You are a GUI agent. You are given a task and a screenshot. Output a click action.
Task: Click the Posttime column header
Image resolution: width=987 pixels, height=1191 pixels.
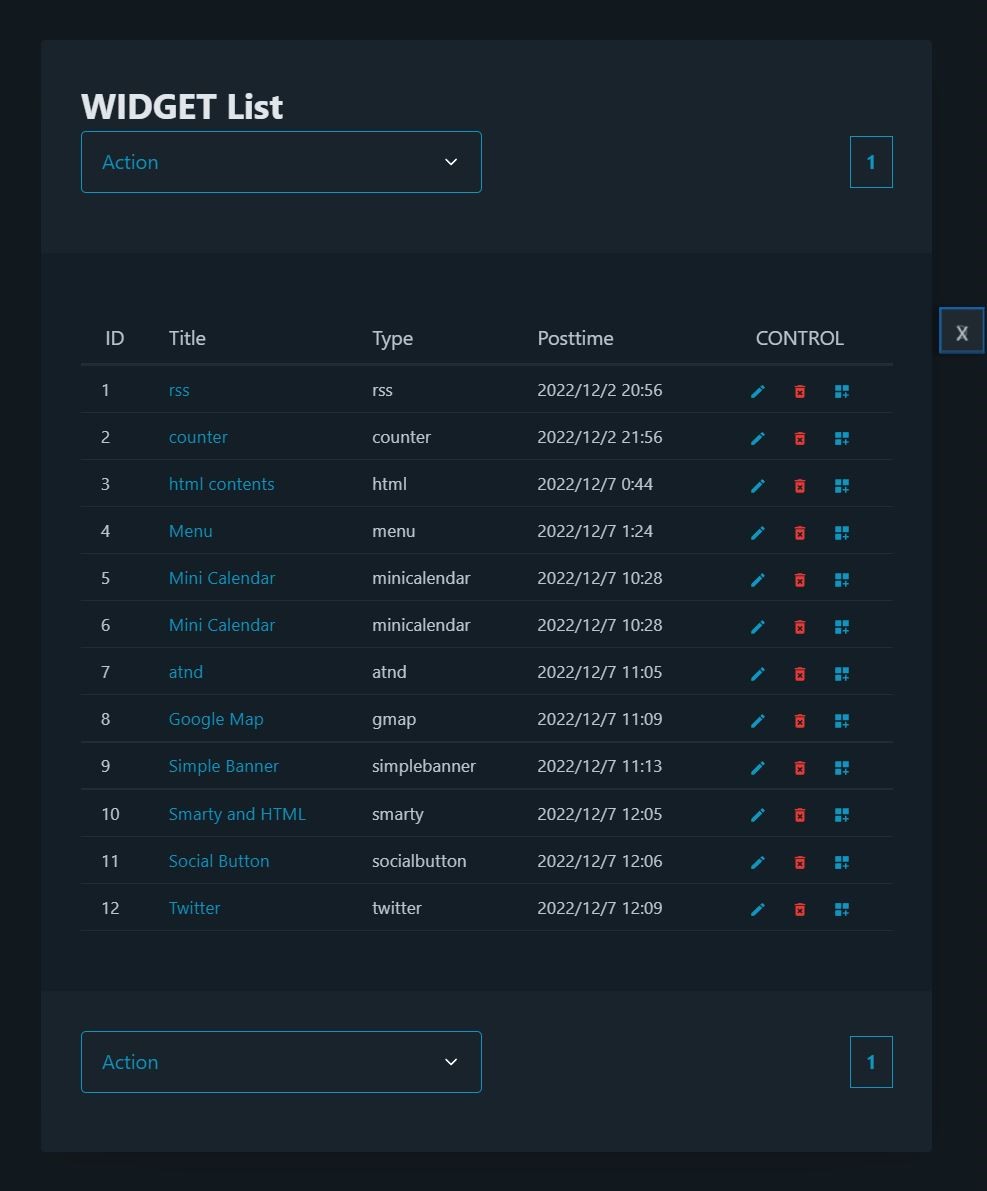click(x=575, y=338)
